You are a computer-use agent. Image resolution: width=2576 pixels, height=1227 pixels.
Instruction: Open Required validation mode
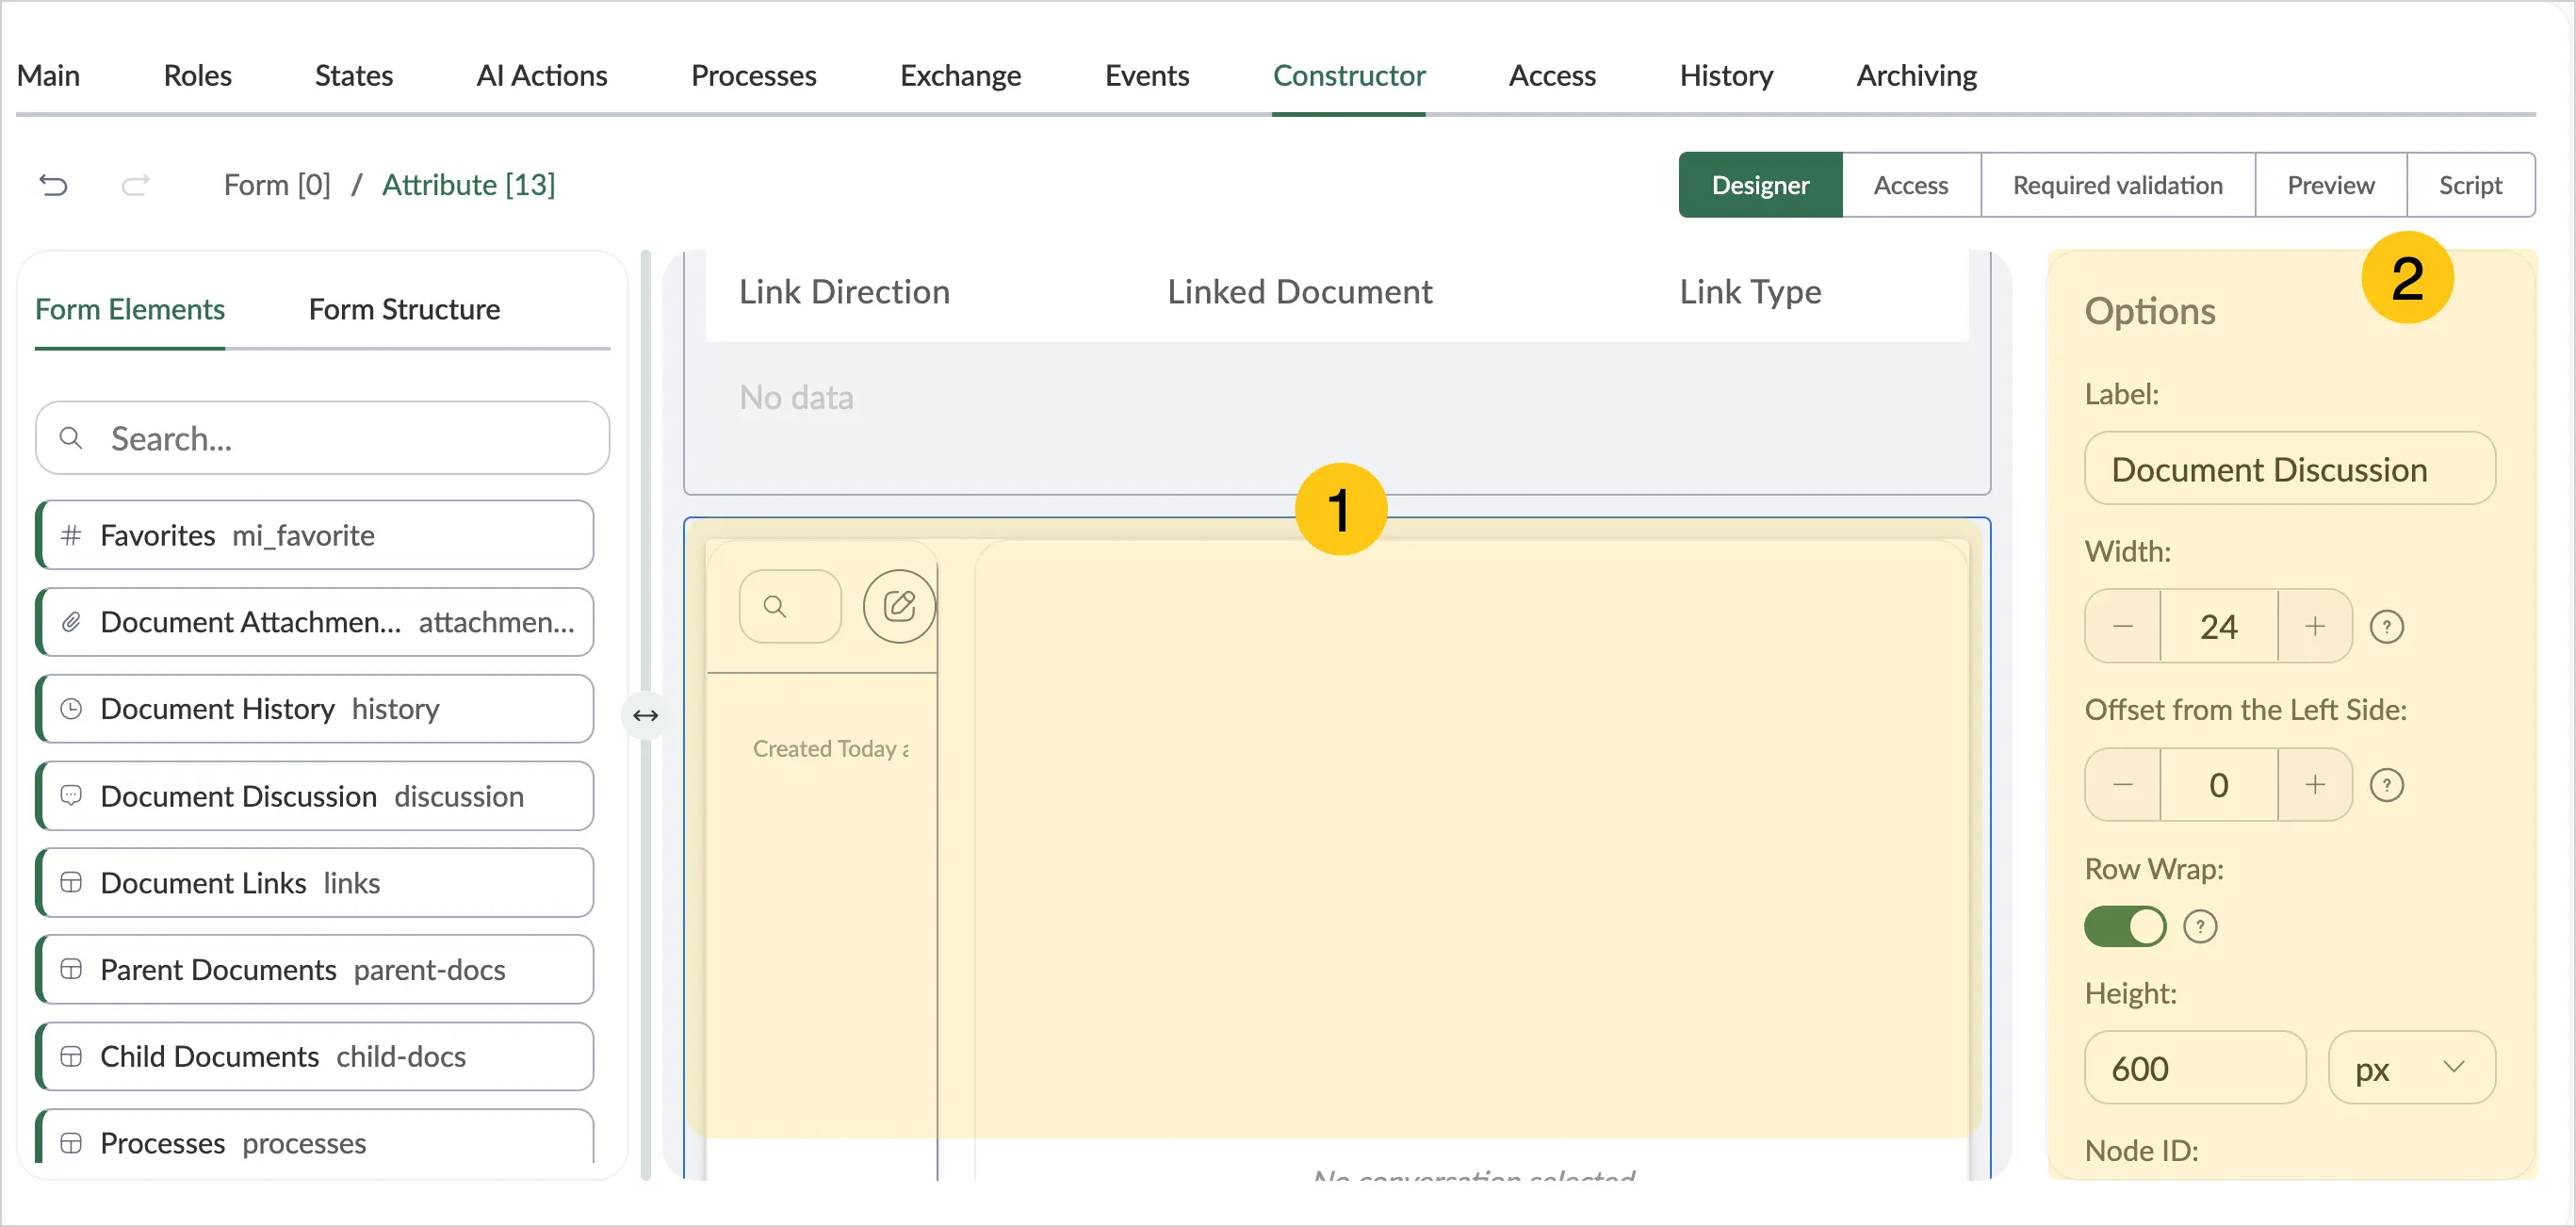point(2117,185)
